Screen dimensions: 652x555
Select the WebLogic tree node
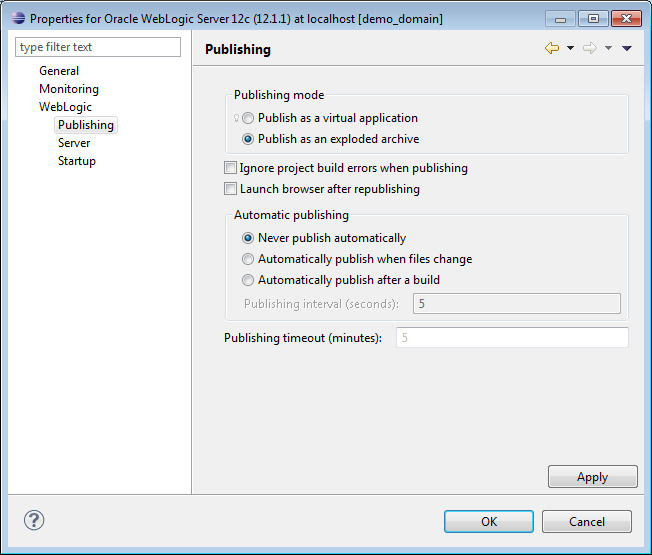tap(65, 107)
